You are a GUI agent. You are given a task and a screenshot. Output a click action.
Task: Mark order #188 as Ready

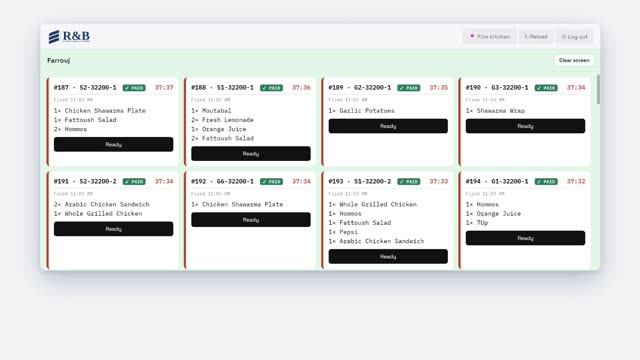pos(251,154)
